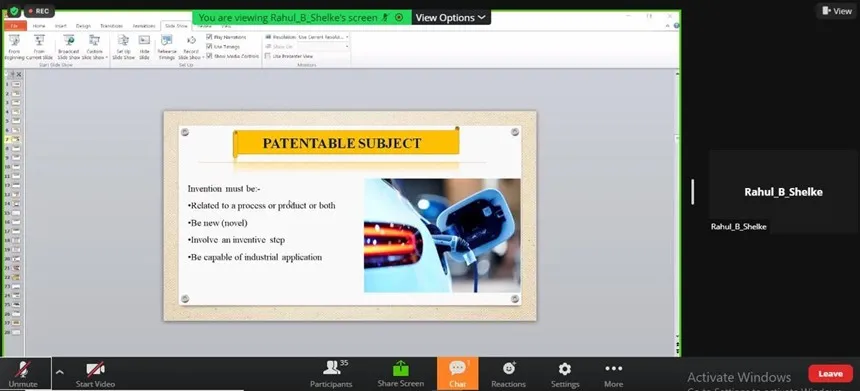Switch to the Transitions ribbon tab
The height and width of the screenshot is (391, 860).
coord(112,26)
